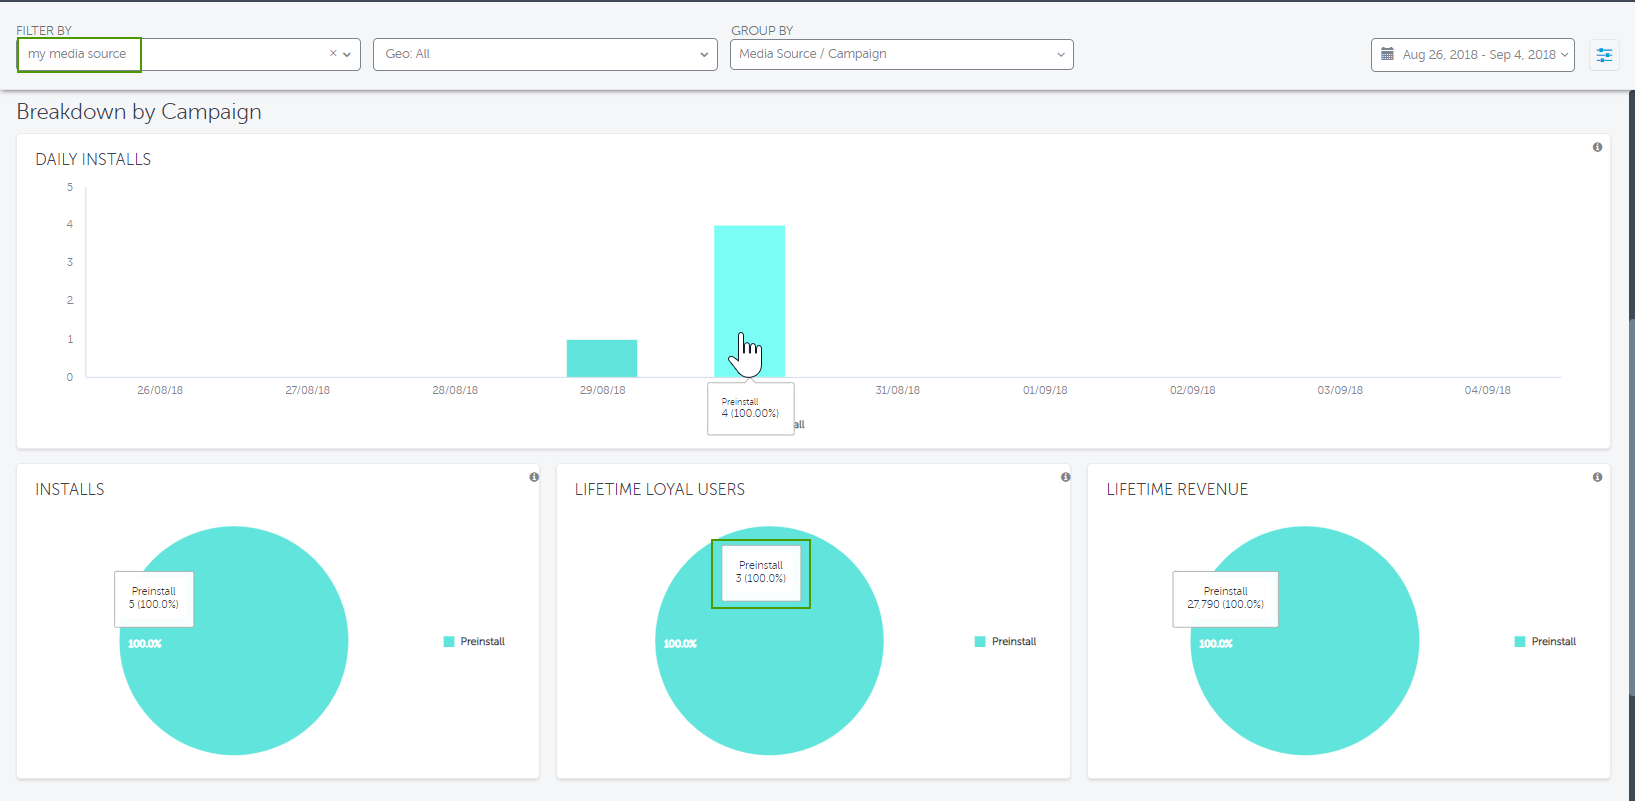Click the teal Preinstall swatch in Installs legend
This screenshot has height=801, width=1635.
449,642
